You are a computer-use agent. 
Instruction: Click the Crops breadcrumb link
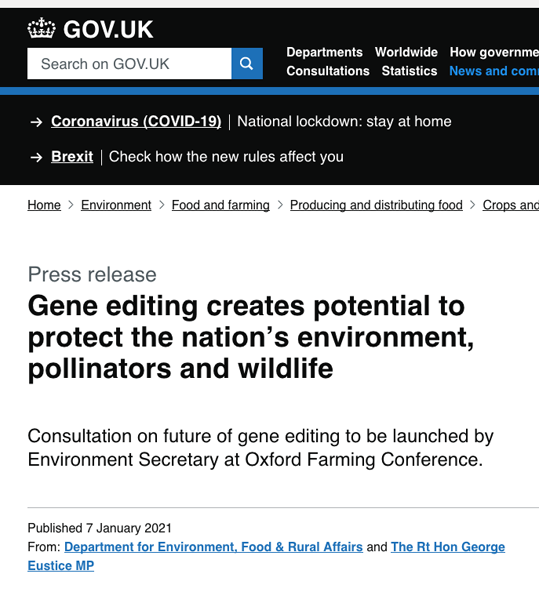point(511,205)
